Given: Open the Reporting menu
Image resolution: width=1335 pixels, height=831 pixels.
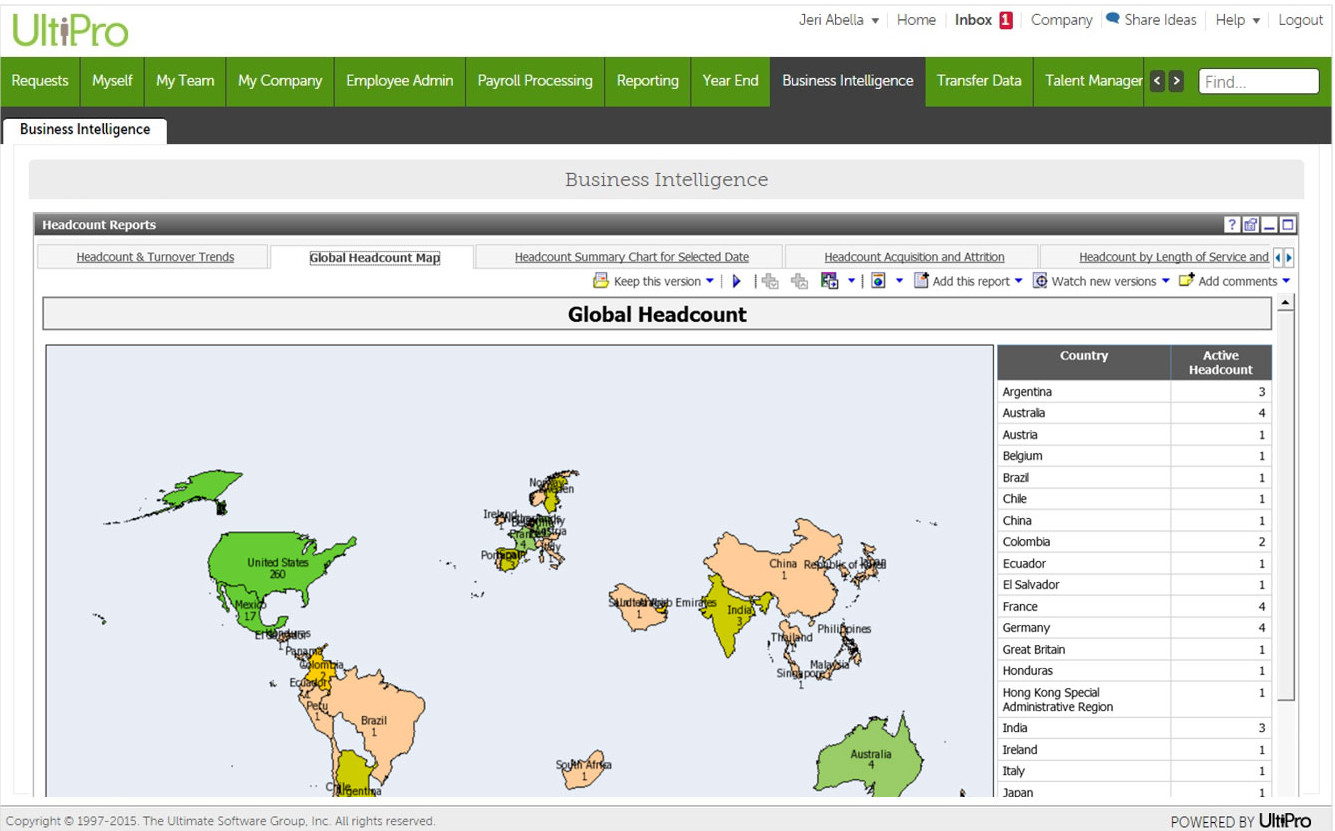Looking at the screenshot, I should click(x=647, y=81).
